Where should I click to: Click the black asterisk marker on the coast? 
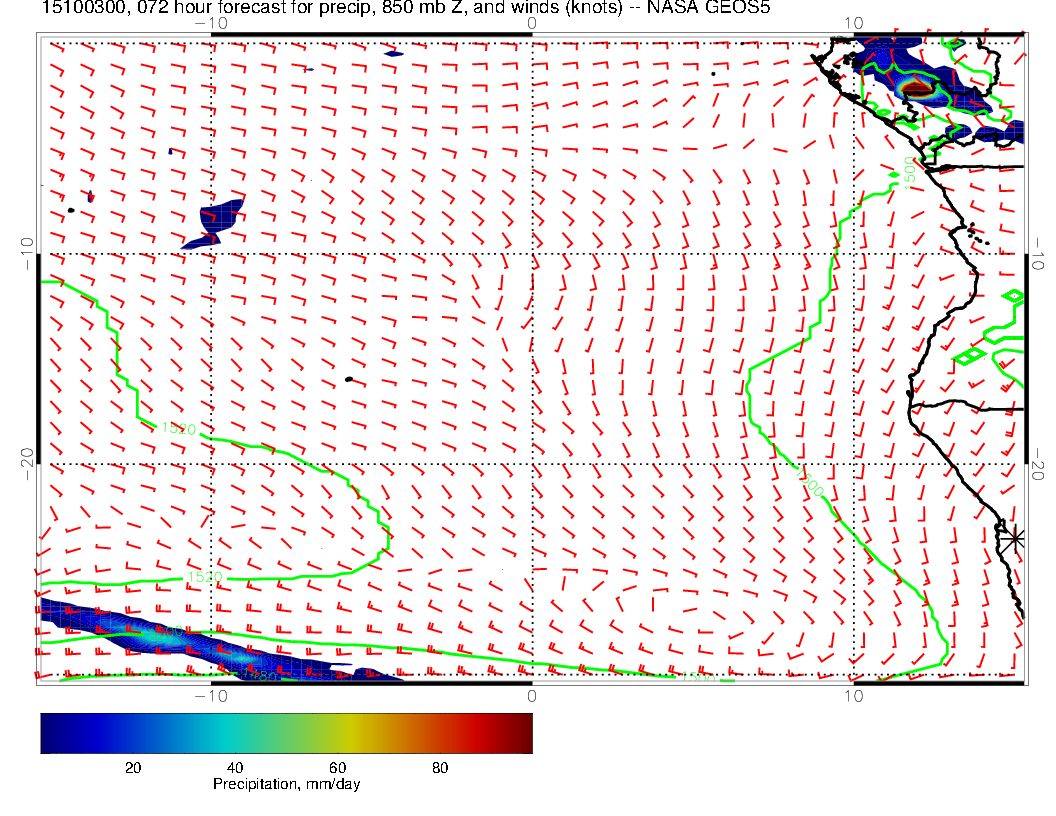pyautogui.click(x=1015, y=537)
